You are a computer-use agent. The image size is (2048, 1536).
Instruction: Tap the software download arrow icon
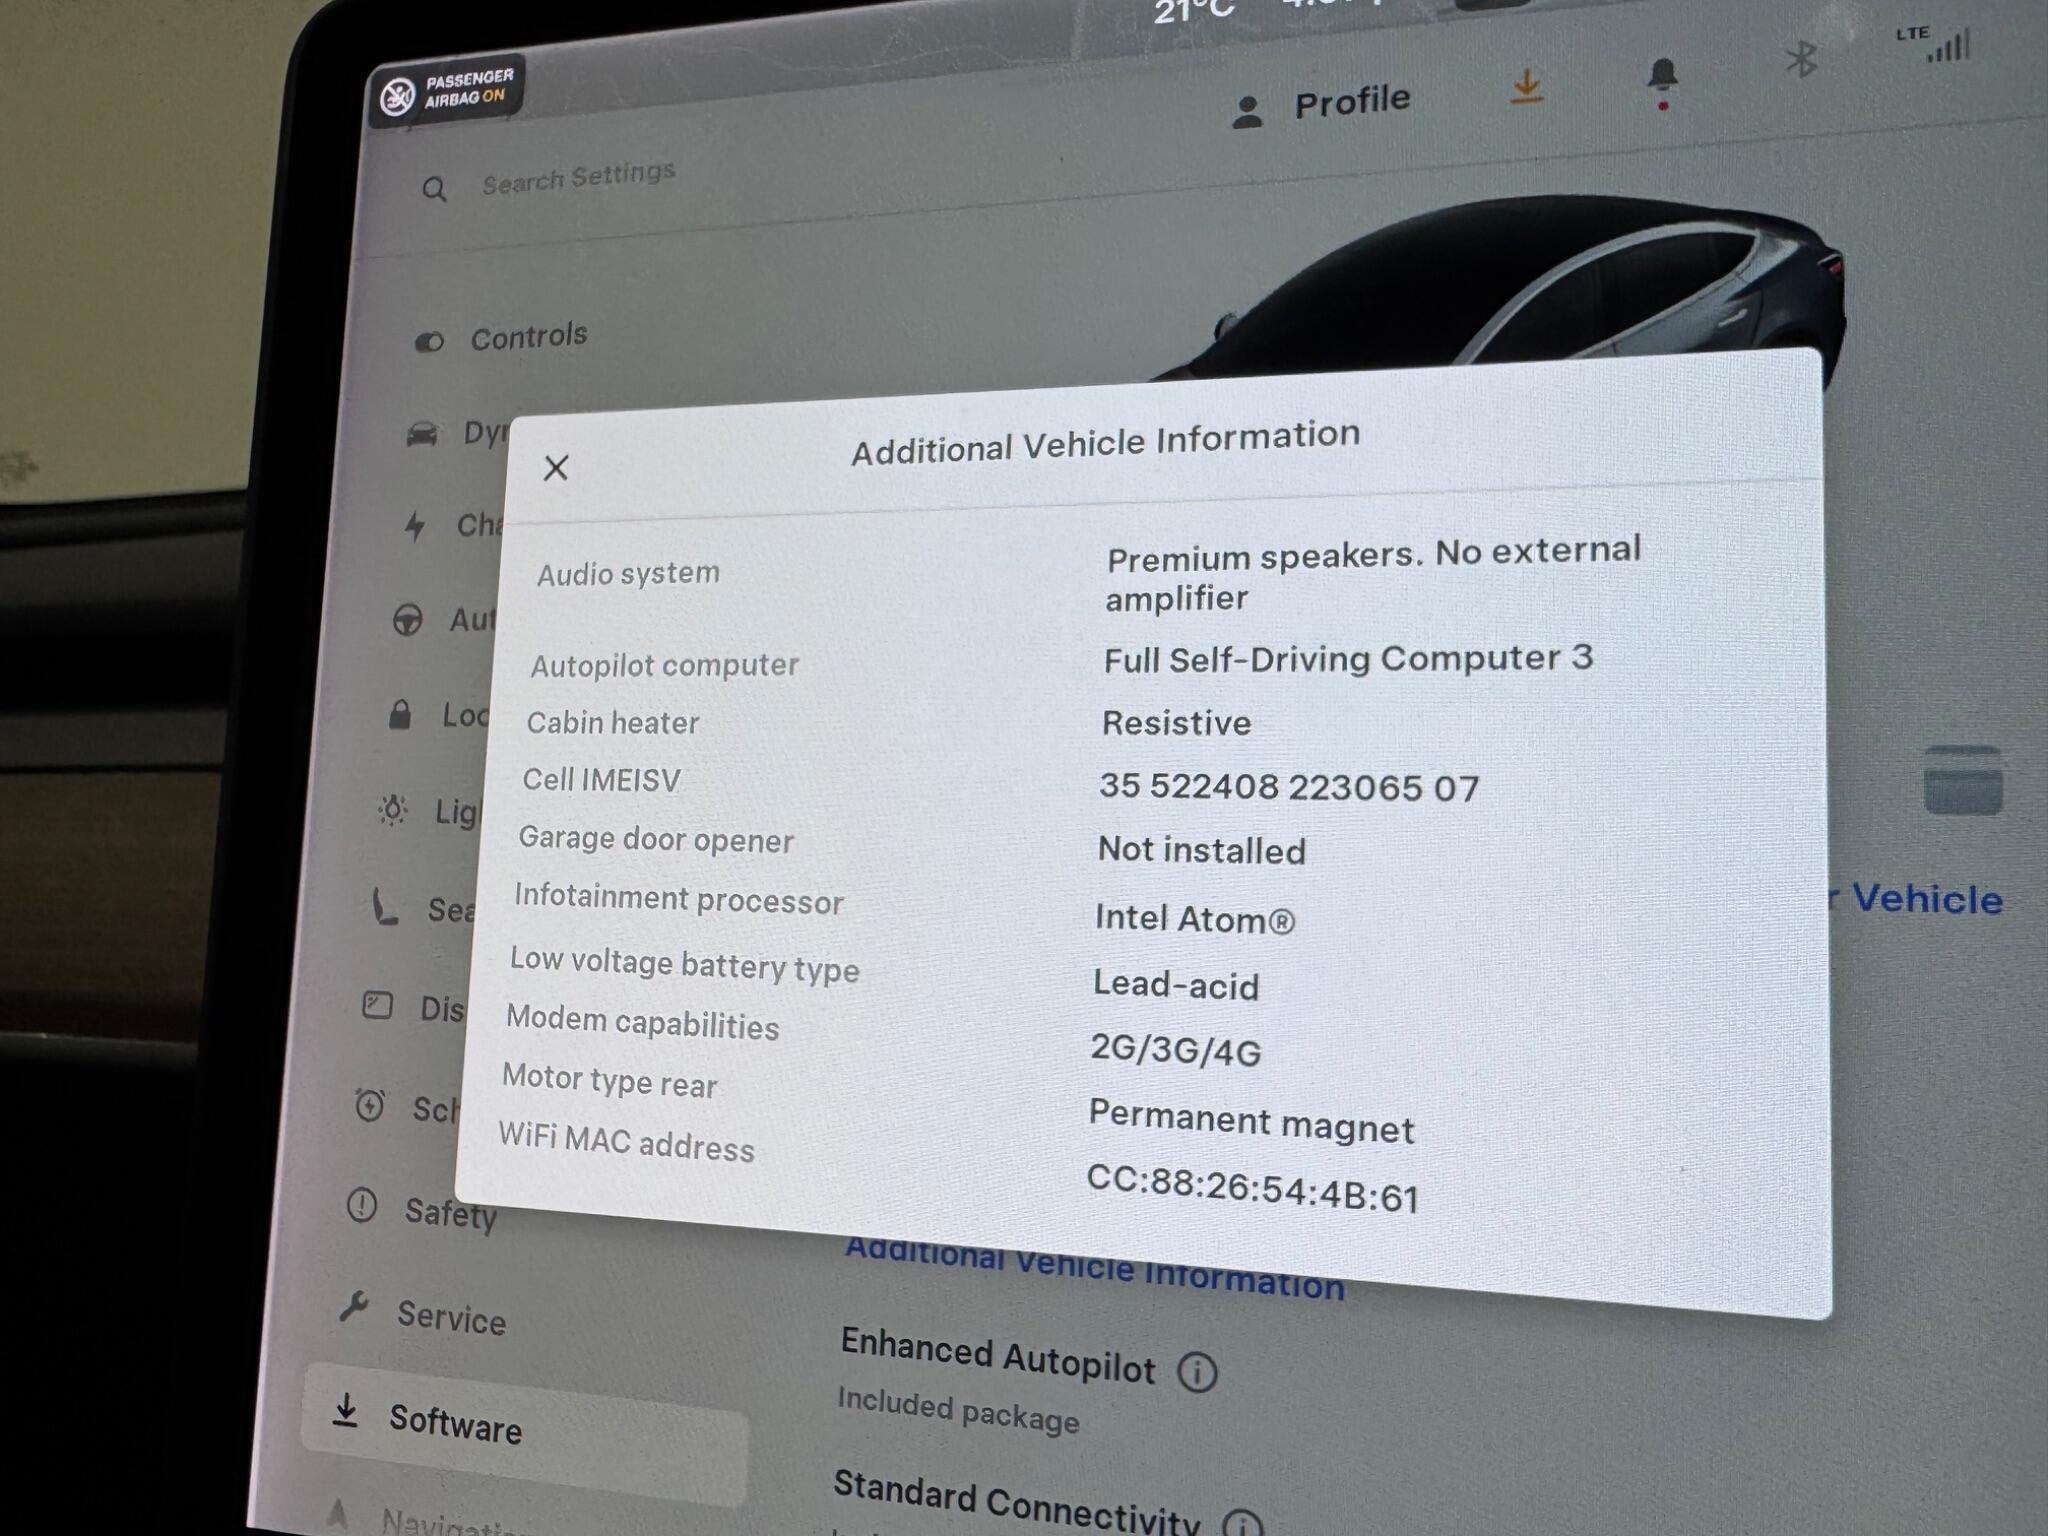1525,87
